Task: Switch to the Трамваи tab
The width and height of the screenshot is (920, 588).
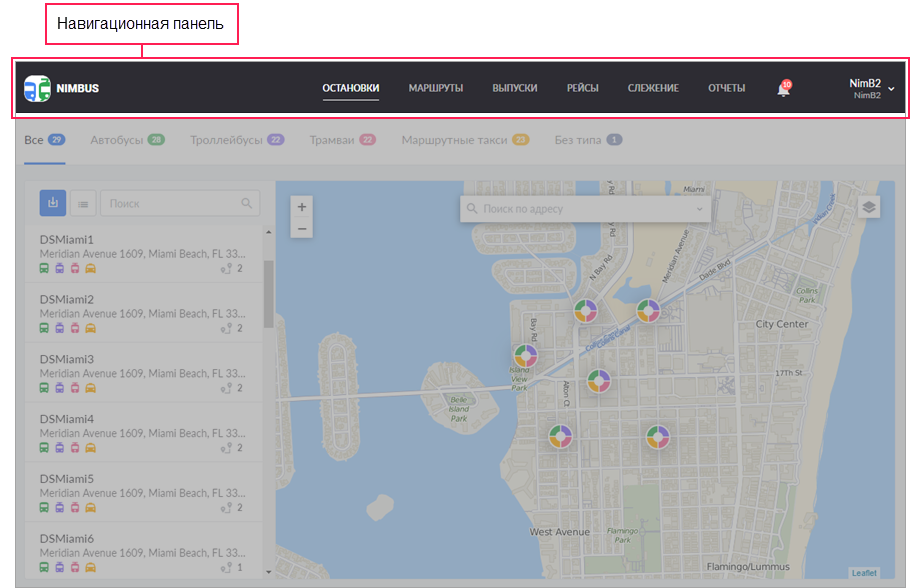Action: pyautogui.click(x=343, y=140)
